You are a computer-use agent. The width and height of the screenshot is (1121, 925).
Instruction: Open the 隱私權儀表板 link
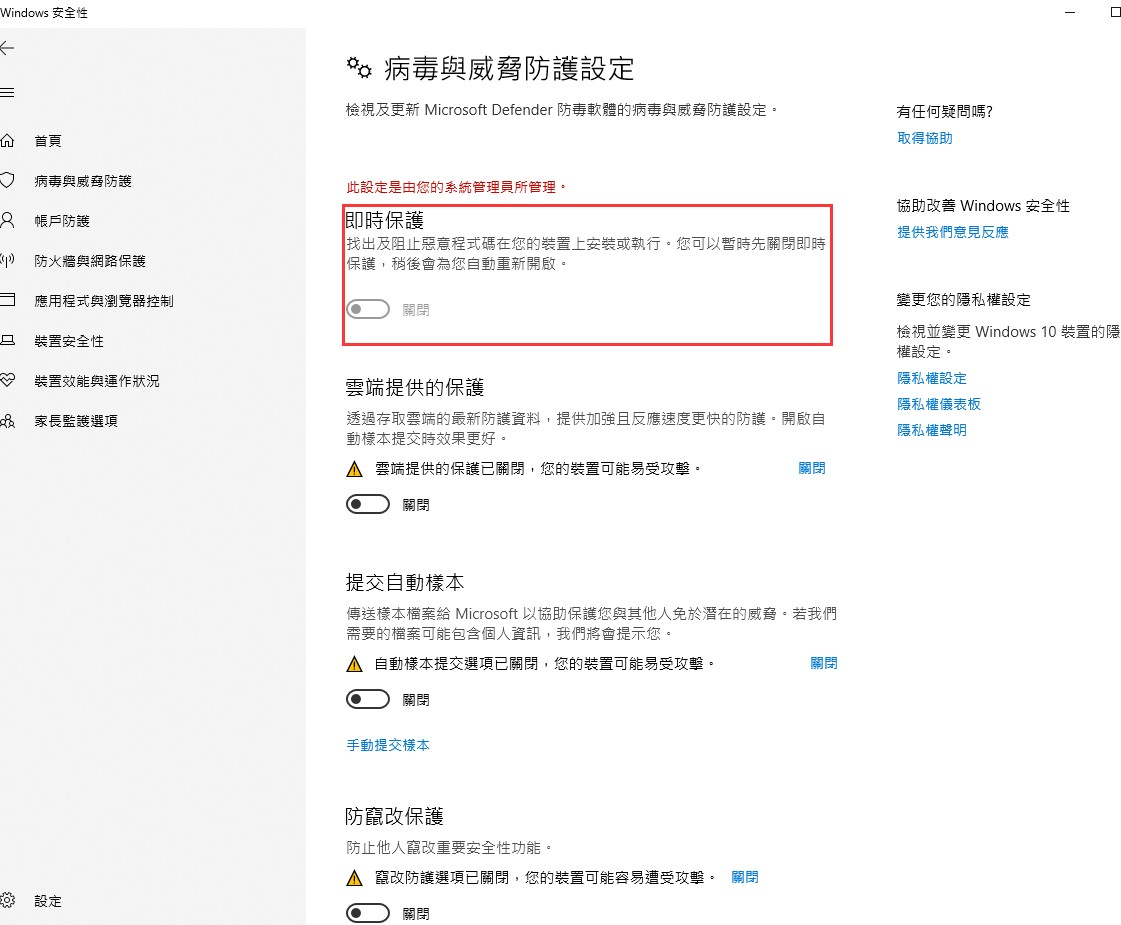pos(939,404)
